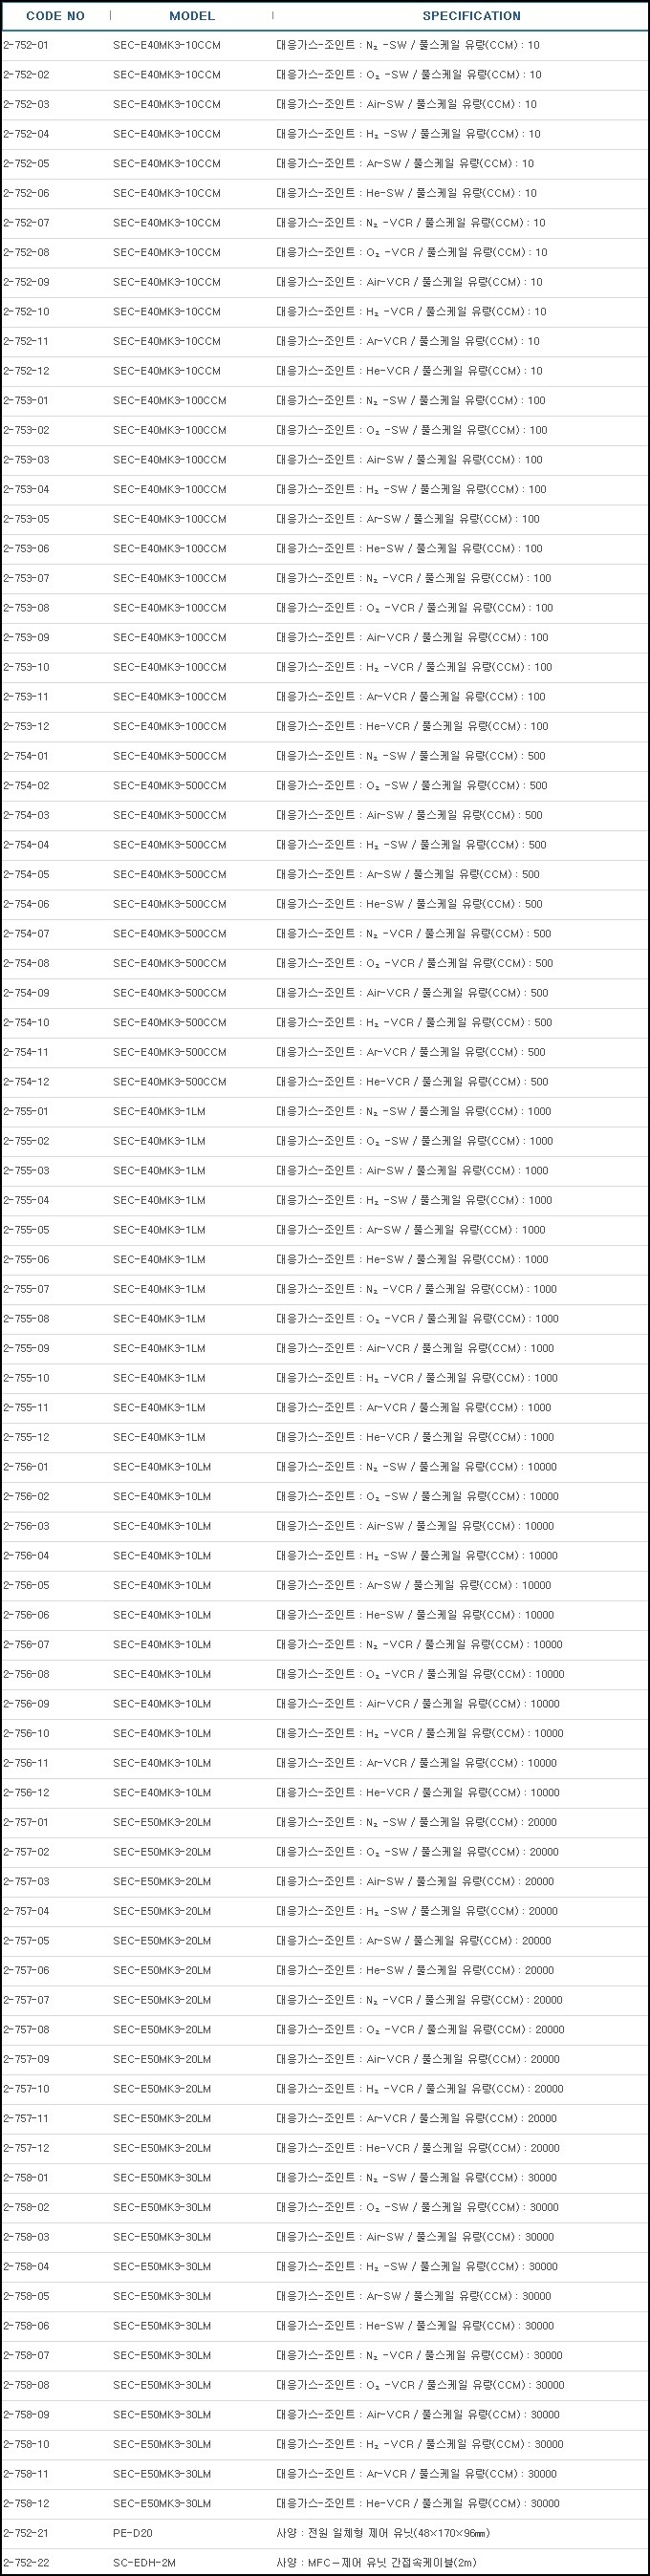Select code 2-756-01 row
The height and width of the screenshot is (2576, 650).
tap(325, 1467)
